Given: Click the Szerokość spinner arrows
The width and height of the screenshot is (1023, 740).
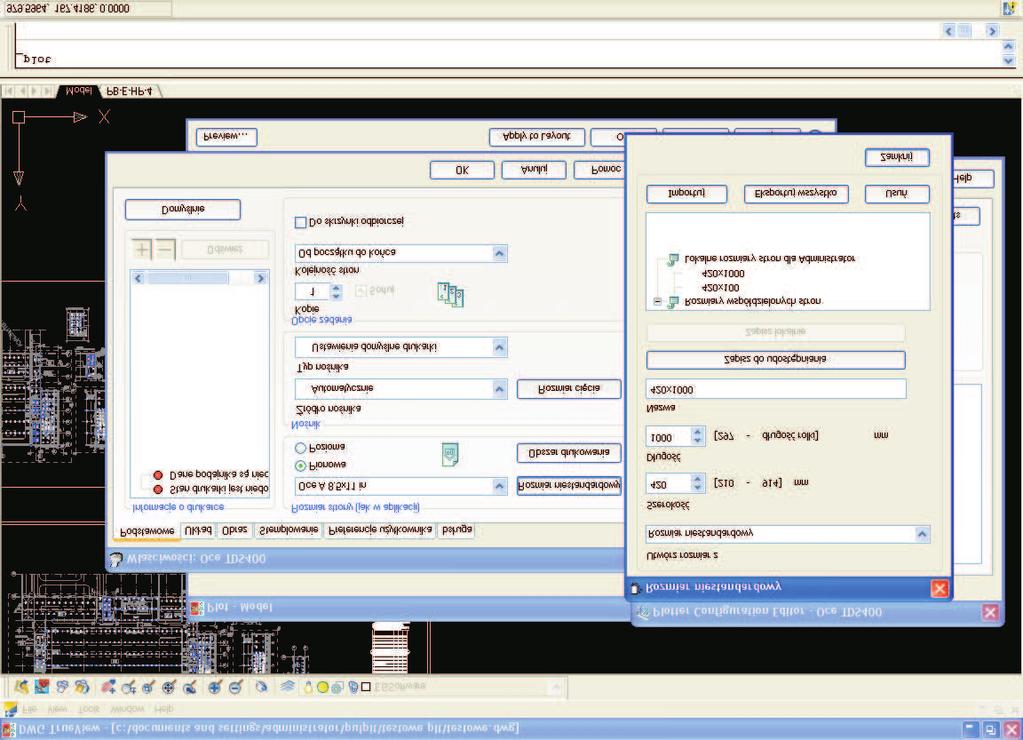Looking at the screenshot, I should point(697,484).
